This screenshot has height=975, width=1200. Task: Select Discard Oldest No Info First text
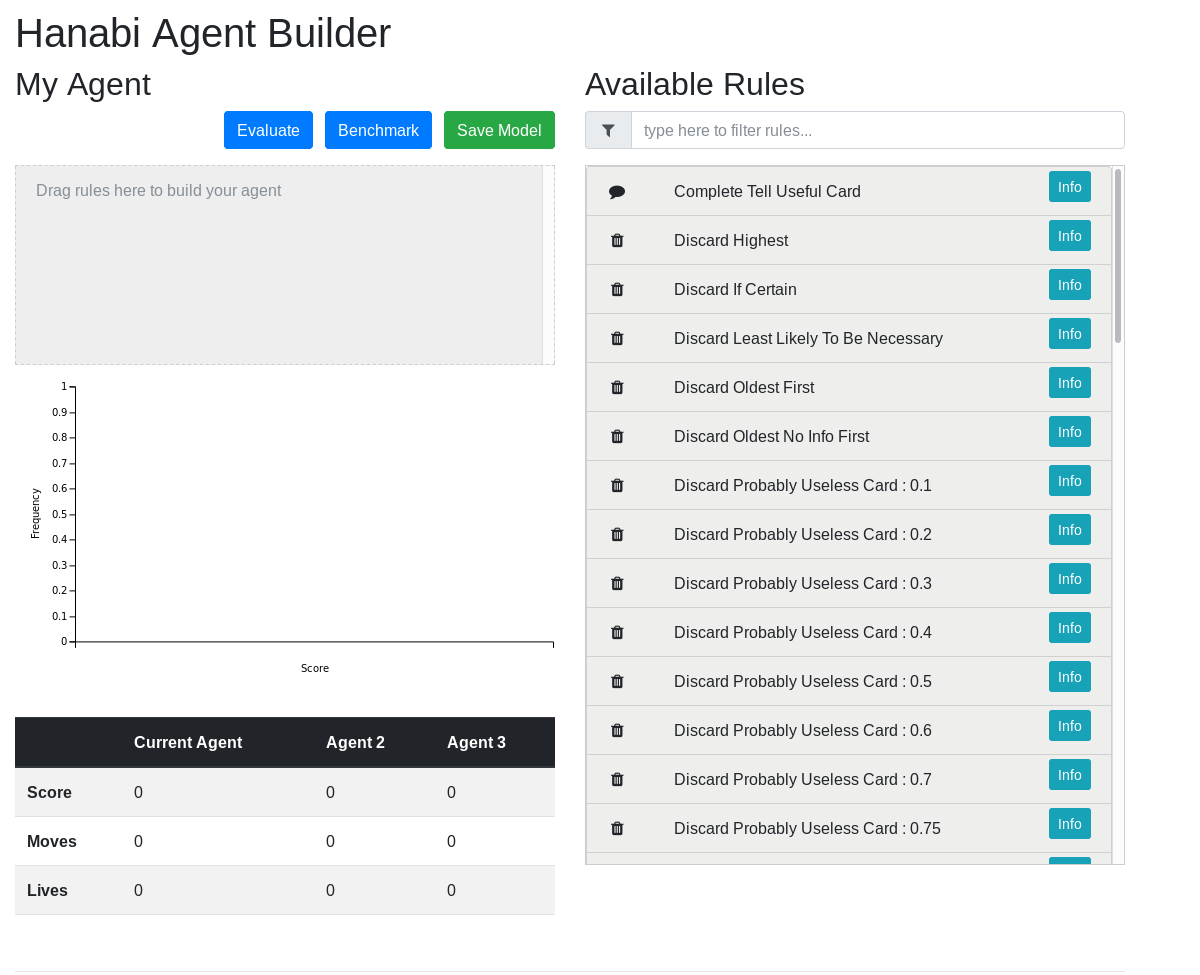[x=771, y=436]
